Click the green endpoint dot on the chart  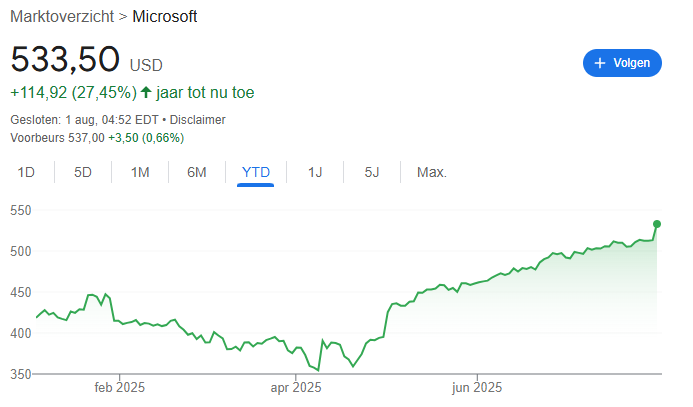657,224
